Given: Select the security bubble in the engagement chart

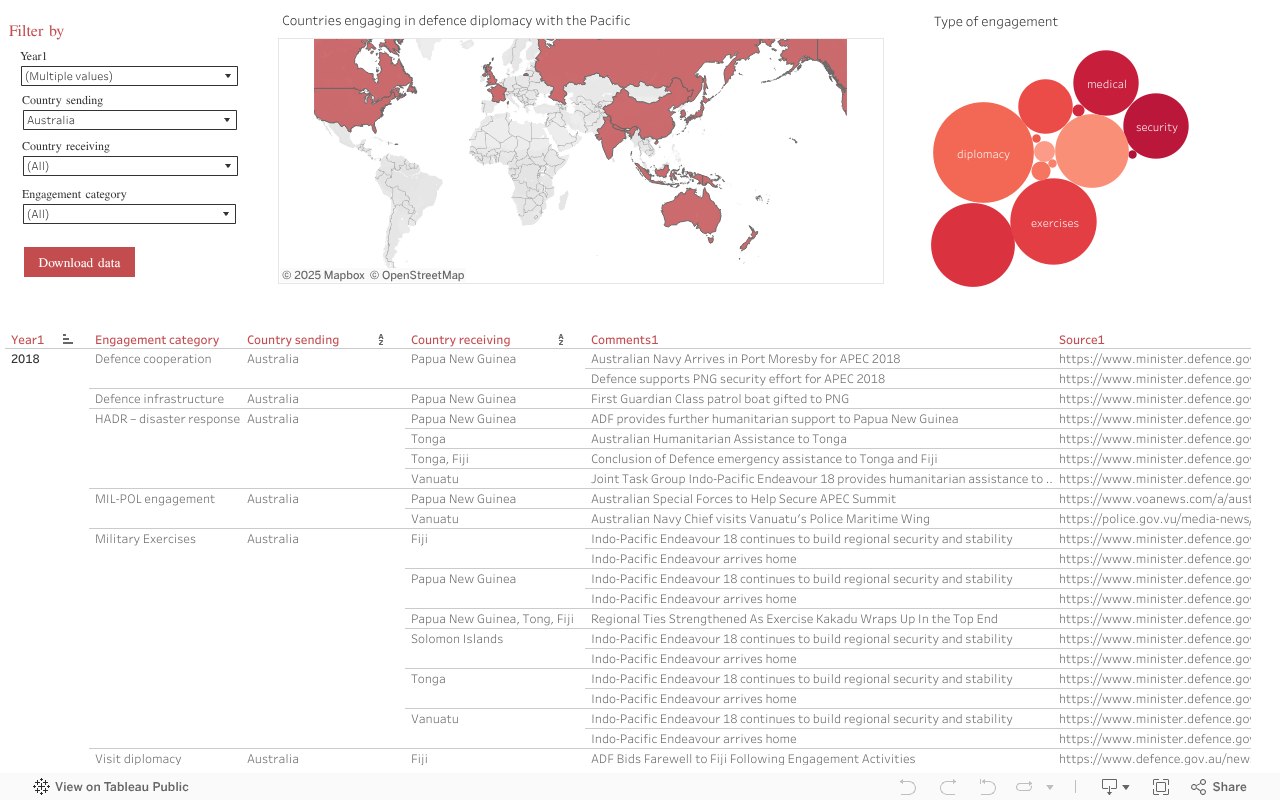Looking at the screenshot, I should [x=1156, y=127].
